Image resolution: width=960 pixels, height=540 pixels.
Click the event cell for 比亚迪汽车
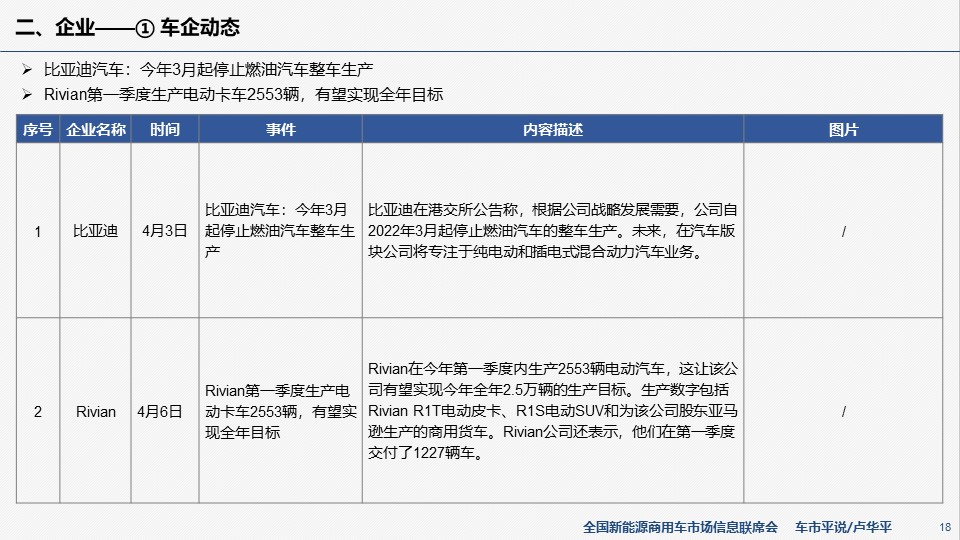click(x=280, y=231)
